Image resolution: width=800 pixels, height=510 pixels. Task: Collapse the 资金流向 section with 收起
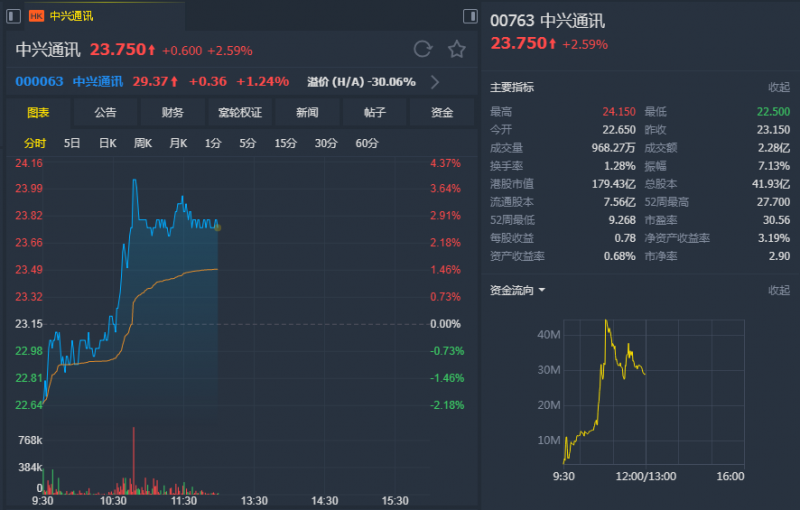779,290
